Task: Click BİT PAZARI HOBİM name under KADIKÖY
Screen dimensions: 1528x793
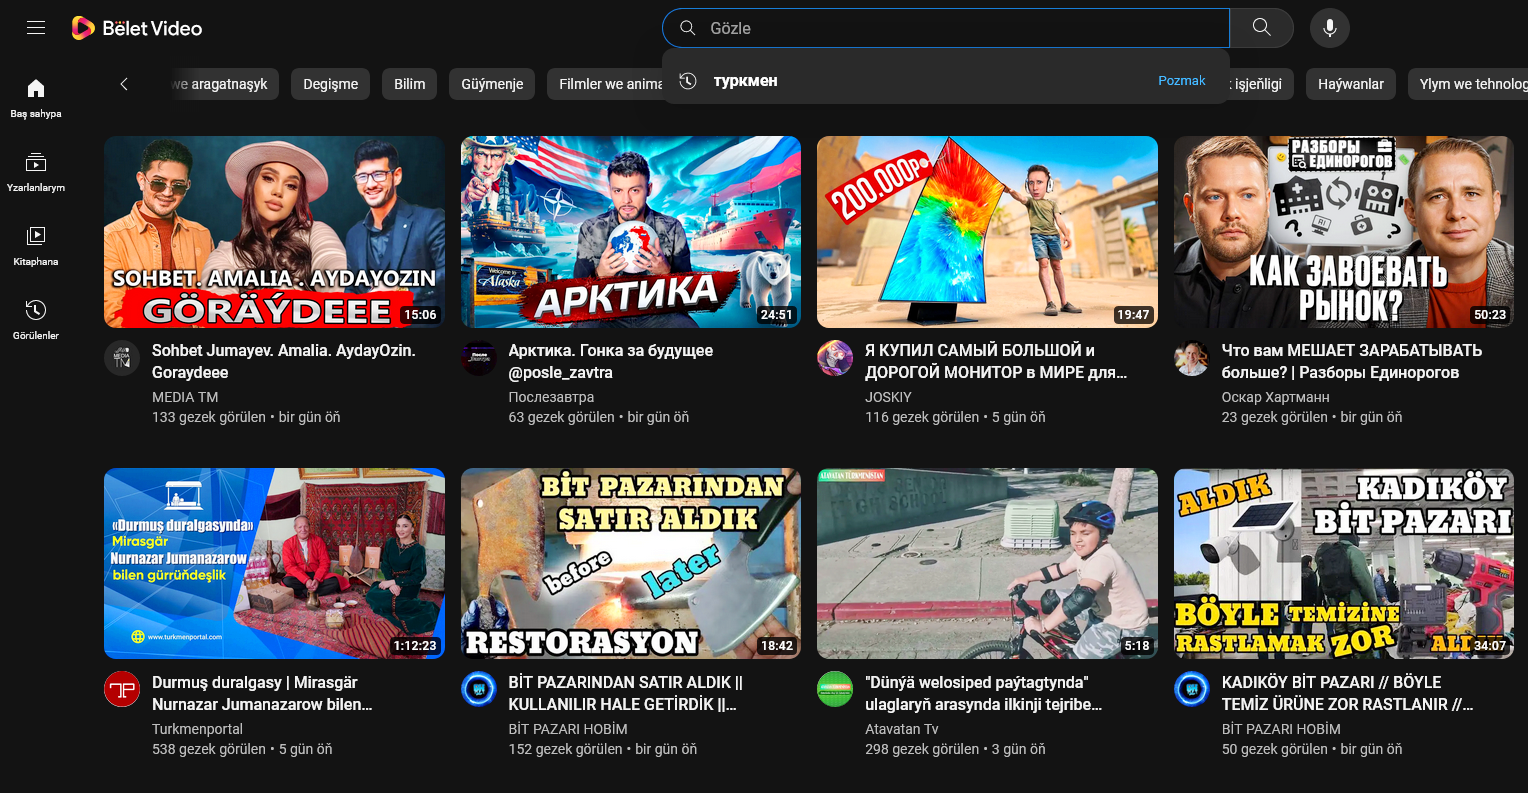Action: 1281,729
